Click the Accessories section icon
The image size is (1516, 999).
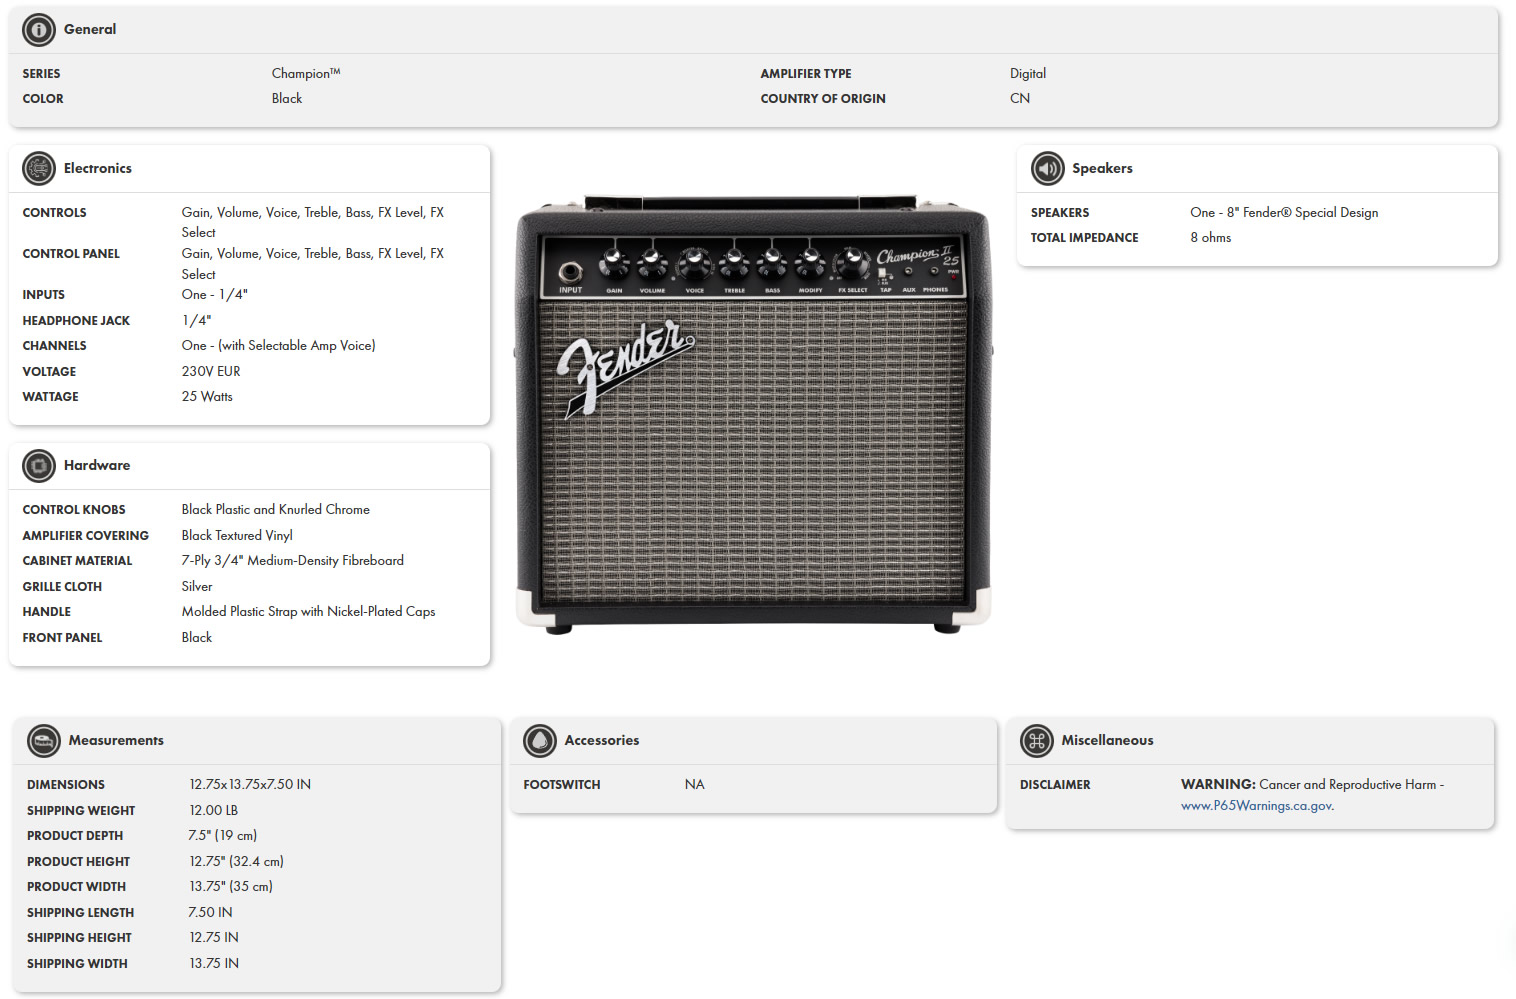click(x=540, y=741)
